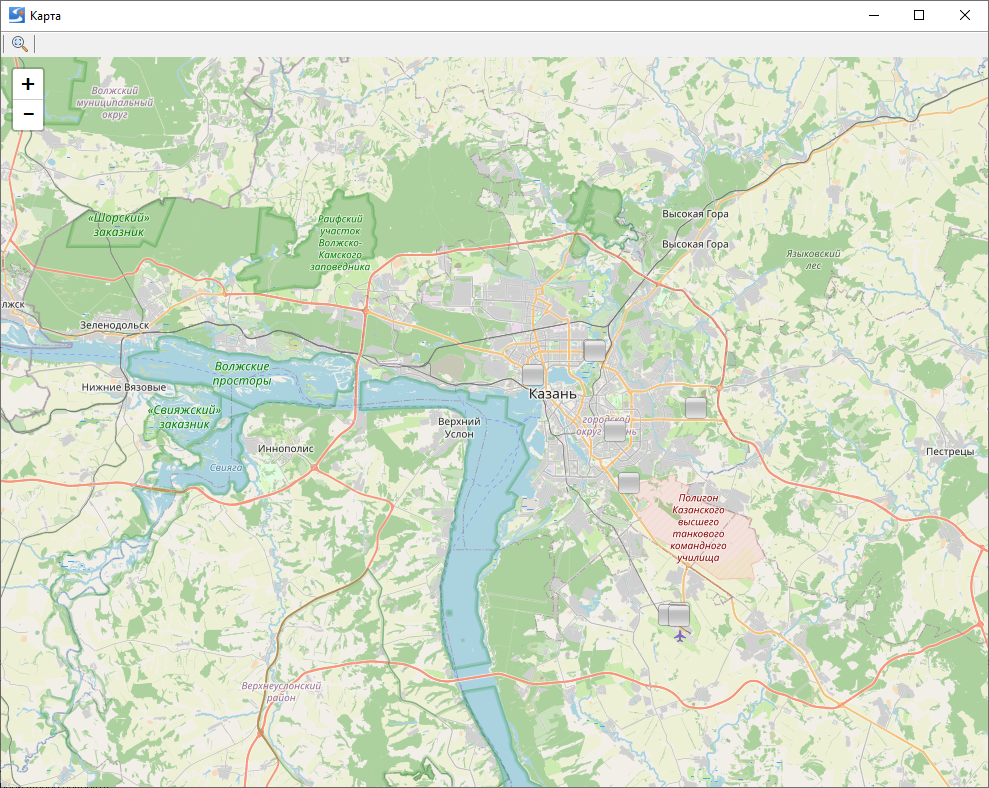The height and width of the screenshot is (788, 989).
Task: Click the Казань city label
Action: pyautogui.click(x=553, y=394)
